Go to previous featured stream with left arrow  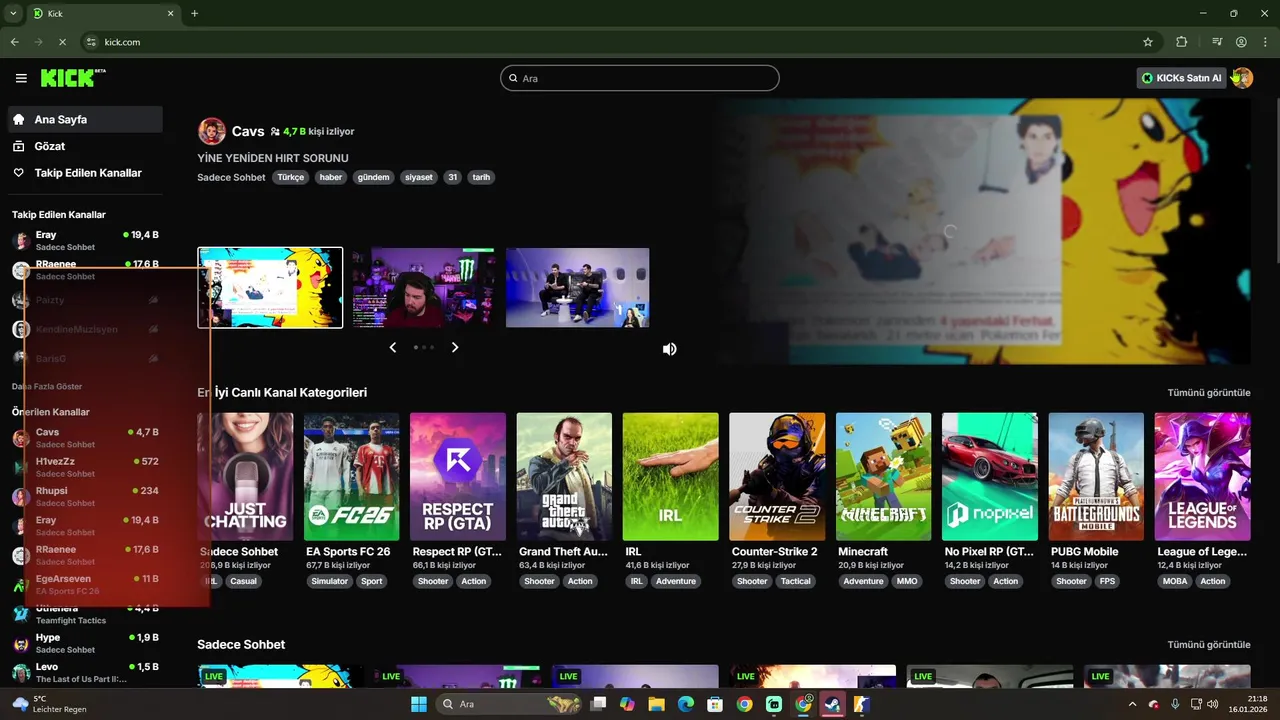tap(393, 347)
